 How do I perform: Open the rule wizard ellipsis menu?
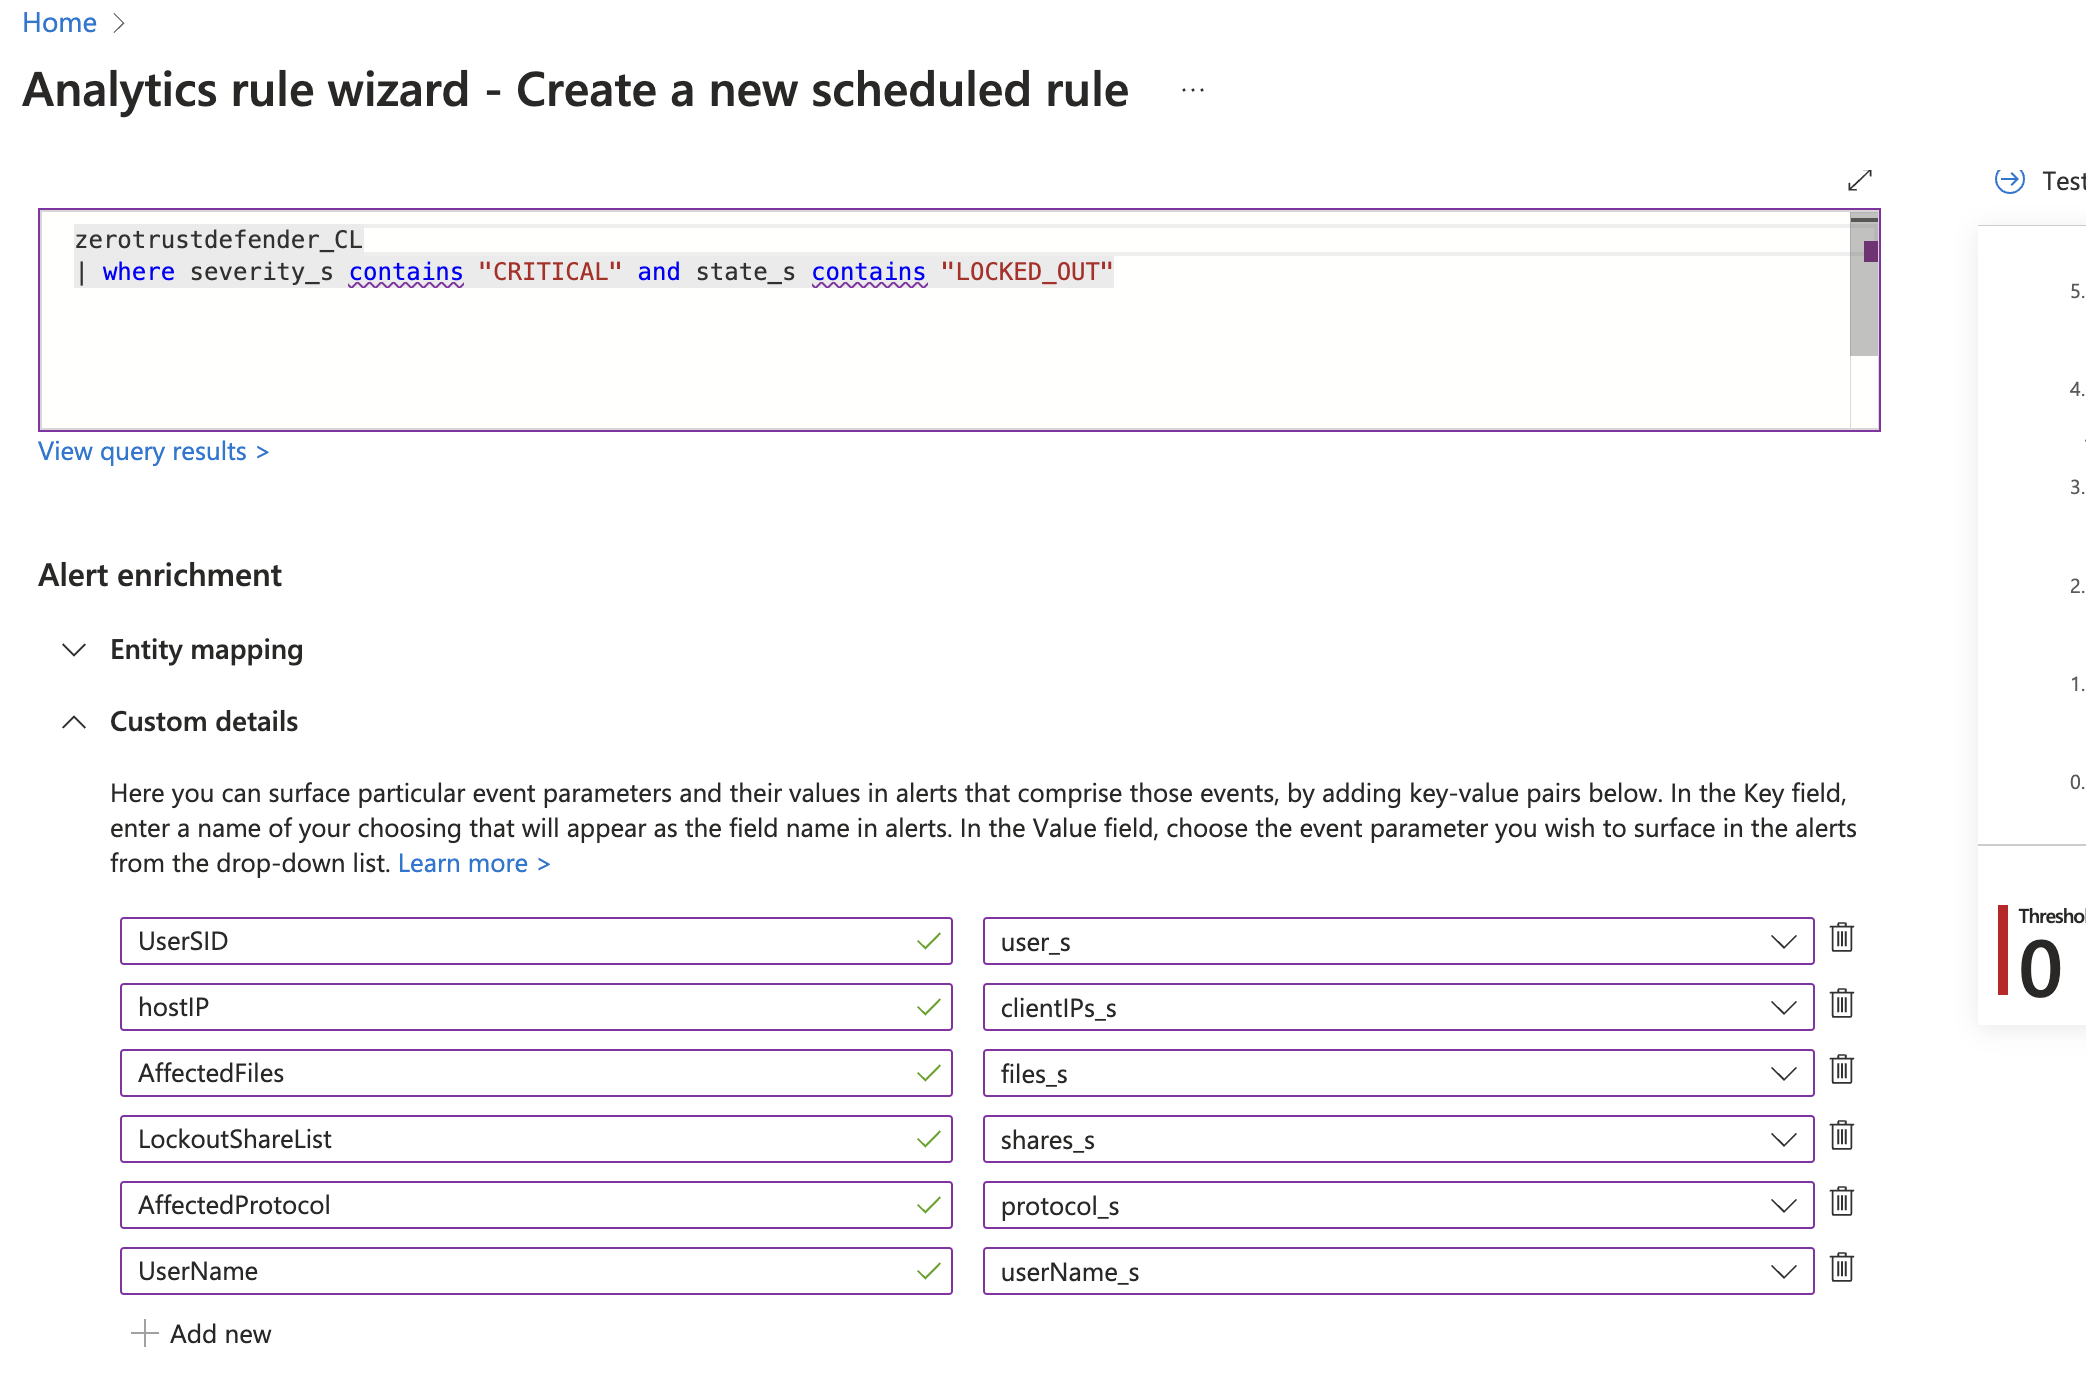pyautogui.click(x=1192, y=89)
